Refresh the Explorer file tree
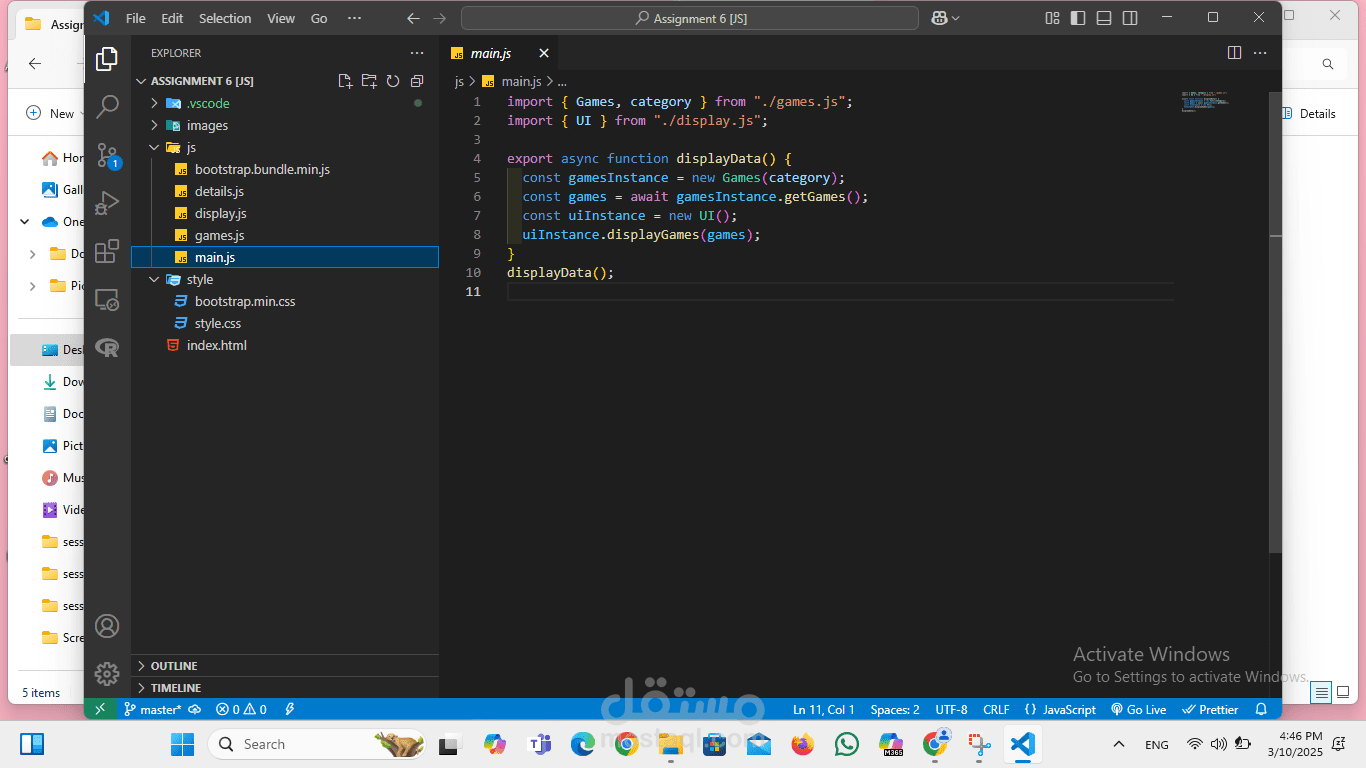Viewport: 1366px width, 768px height. (393, 81)
